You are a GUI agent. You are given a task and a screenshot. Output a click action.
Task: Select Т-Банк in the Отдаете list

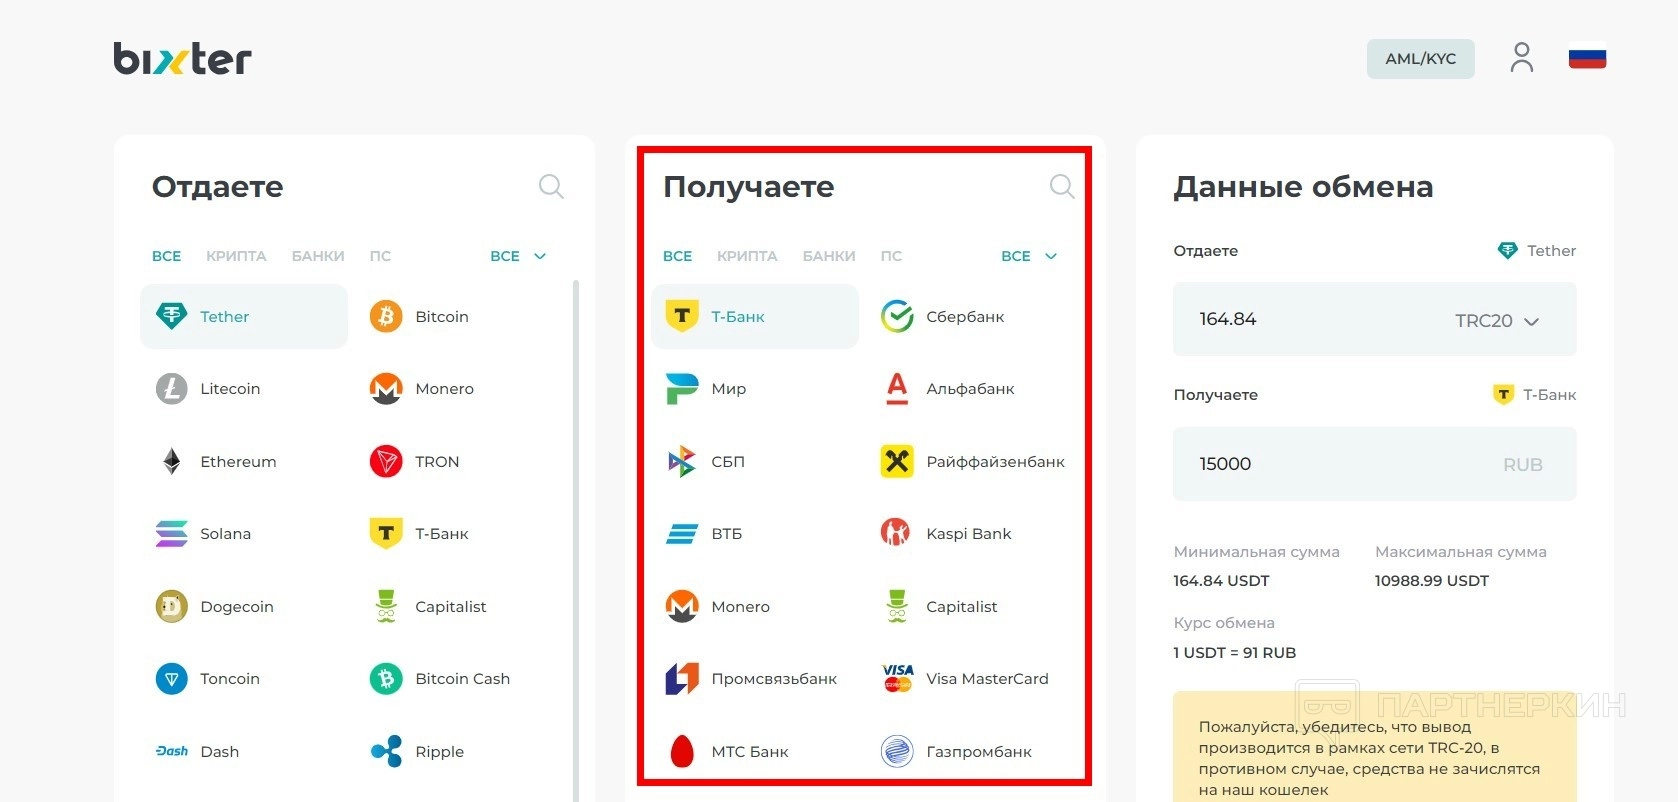pyautogui.click(x=419, y=534)
